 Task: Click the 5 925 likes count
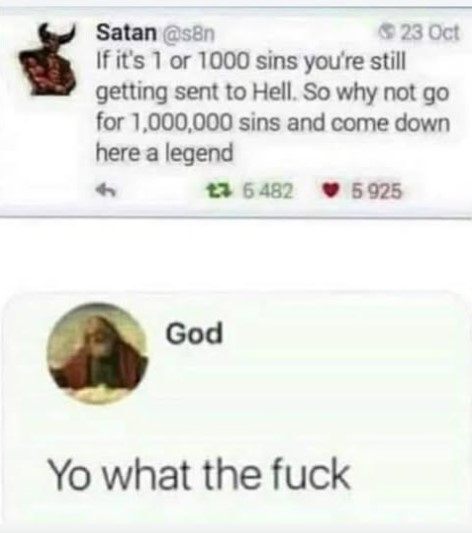(376, 191)
